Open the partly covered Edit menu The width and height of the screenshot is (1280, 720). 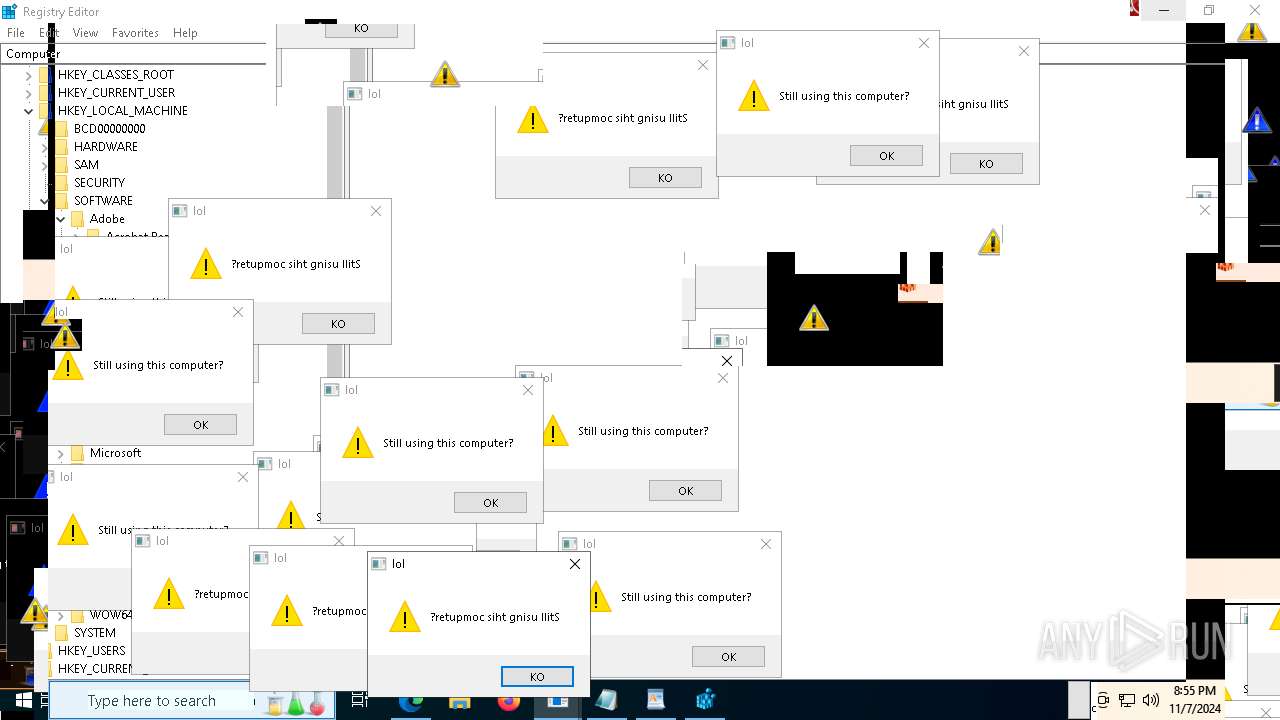click(x=49, y=33)
